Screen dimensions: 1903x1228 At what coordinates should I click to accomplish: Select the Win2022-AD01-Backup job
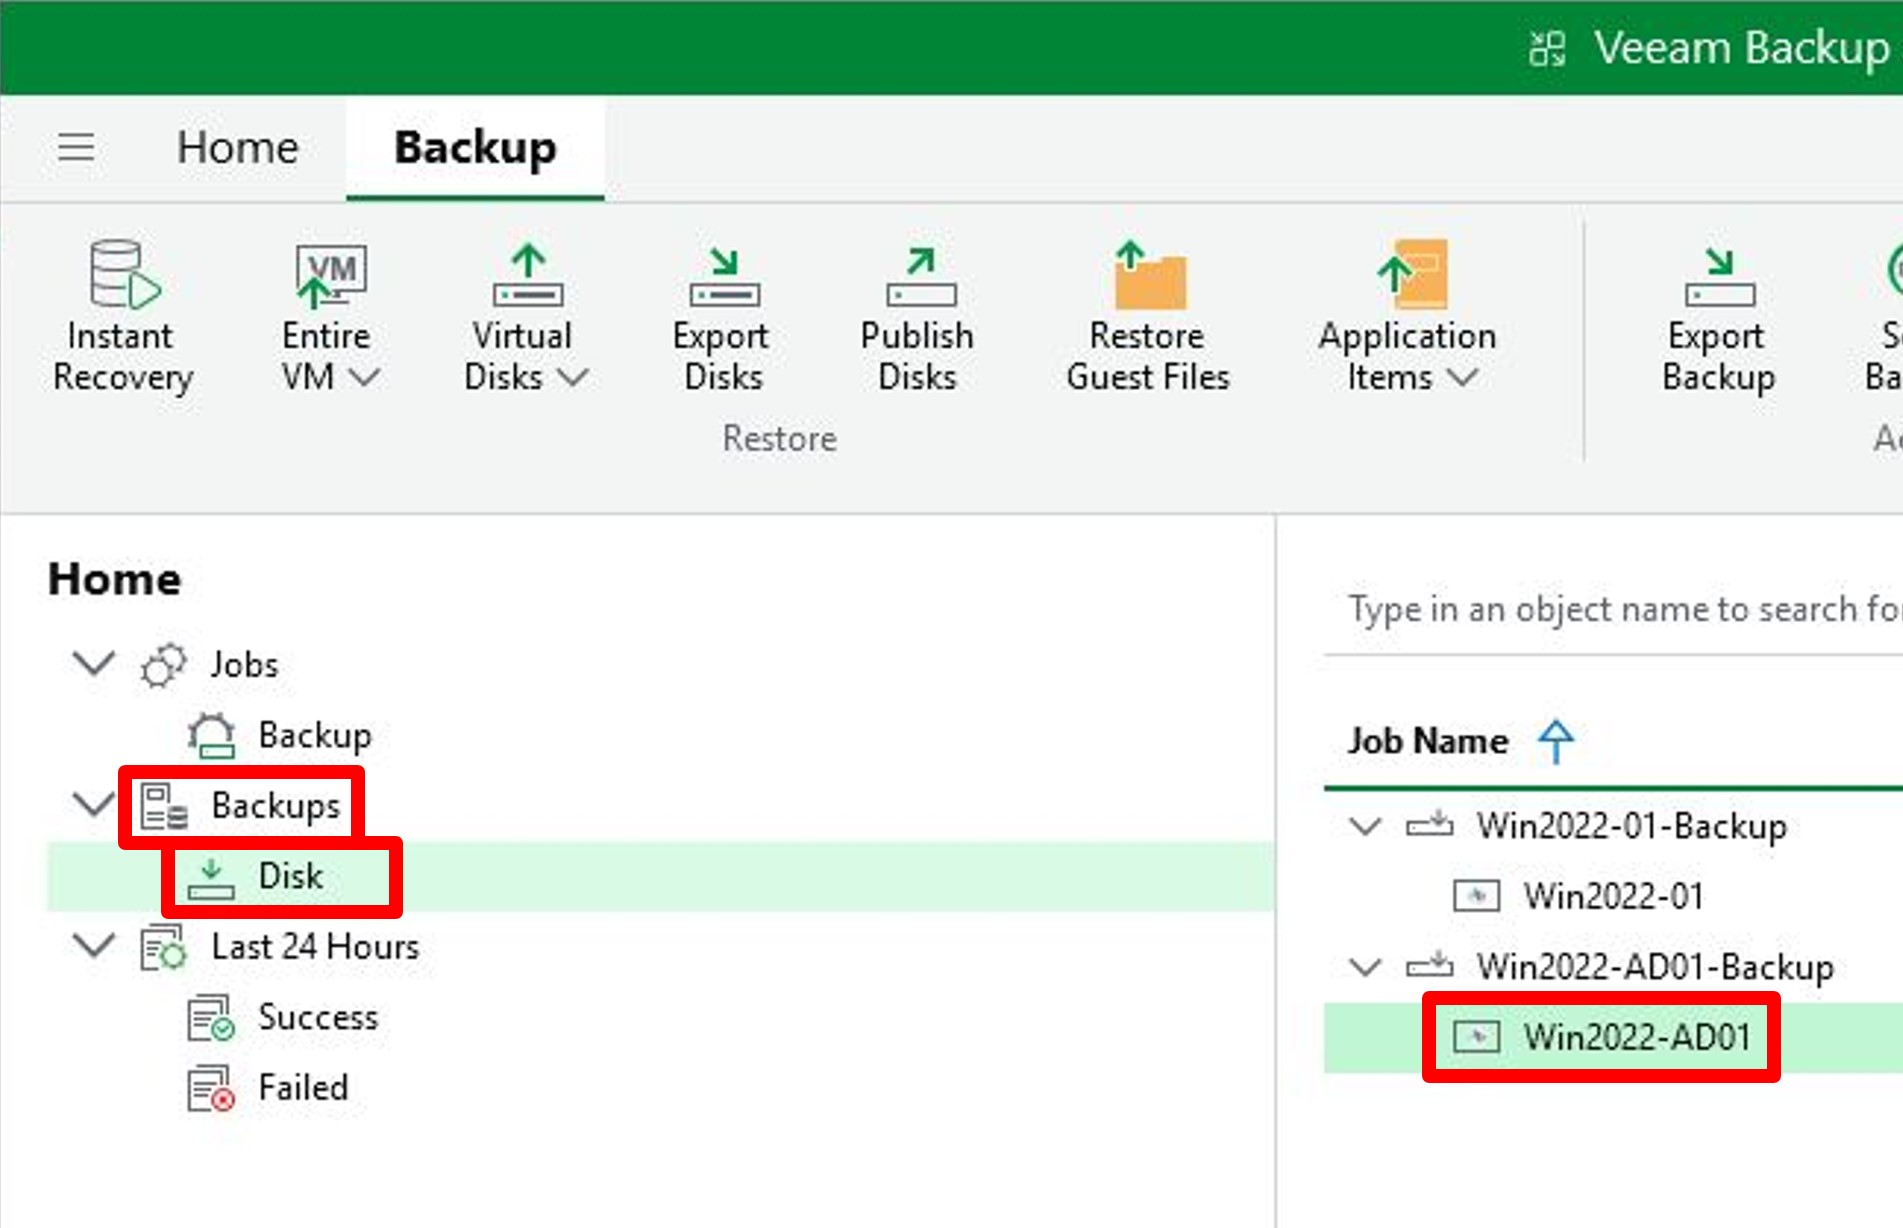pyautogui.click(x=1656, y=967)
